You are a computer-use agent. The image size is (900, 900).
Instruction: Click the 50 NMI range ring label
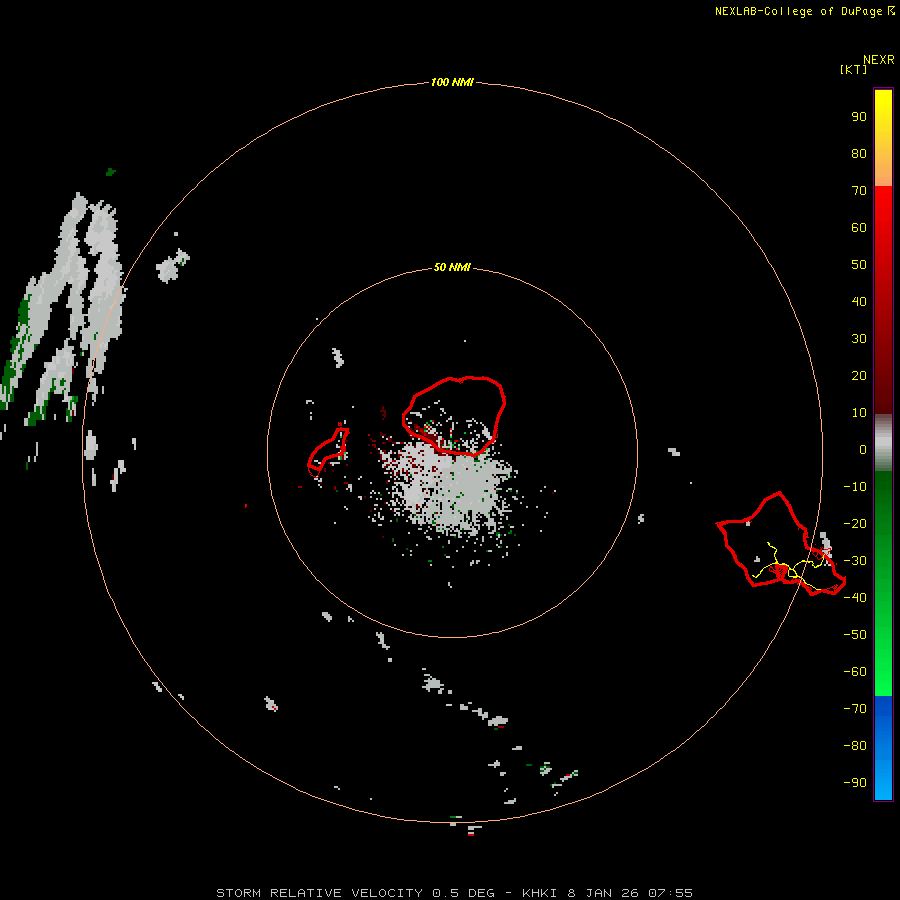[452, 267]
